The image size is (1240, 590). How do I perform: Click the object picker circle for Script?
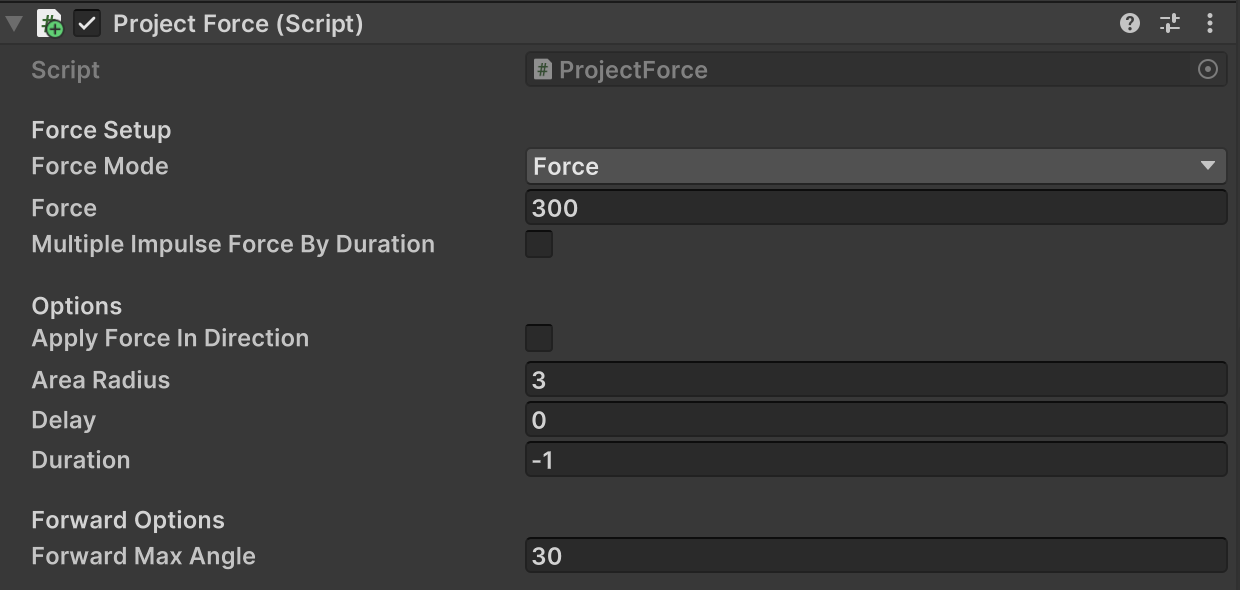pyautogui.click(x=1208, y=69)
